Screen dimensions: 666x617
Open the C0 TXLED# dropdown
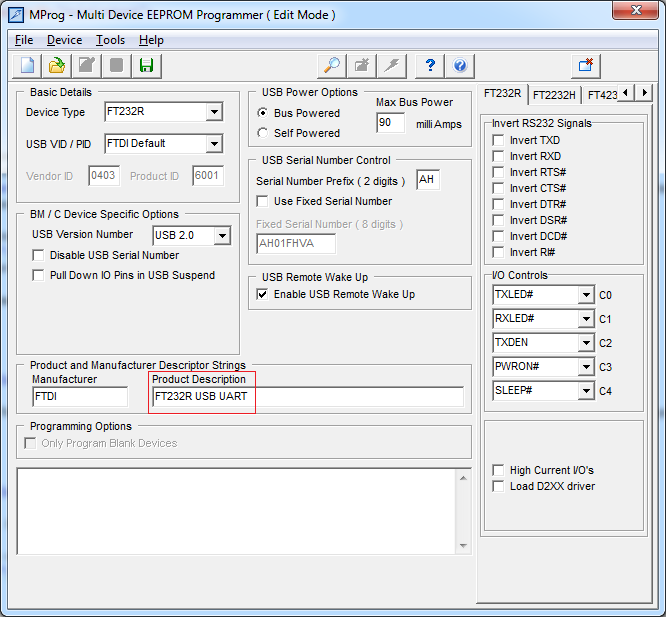pos(585,295)
